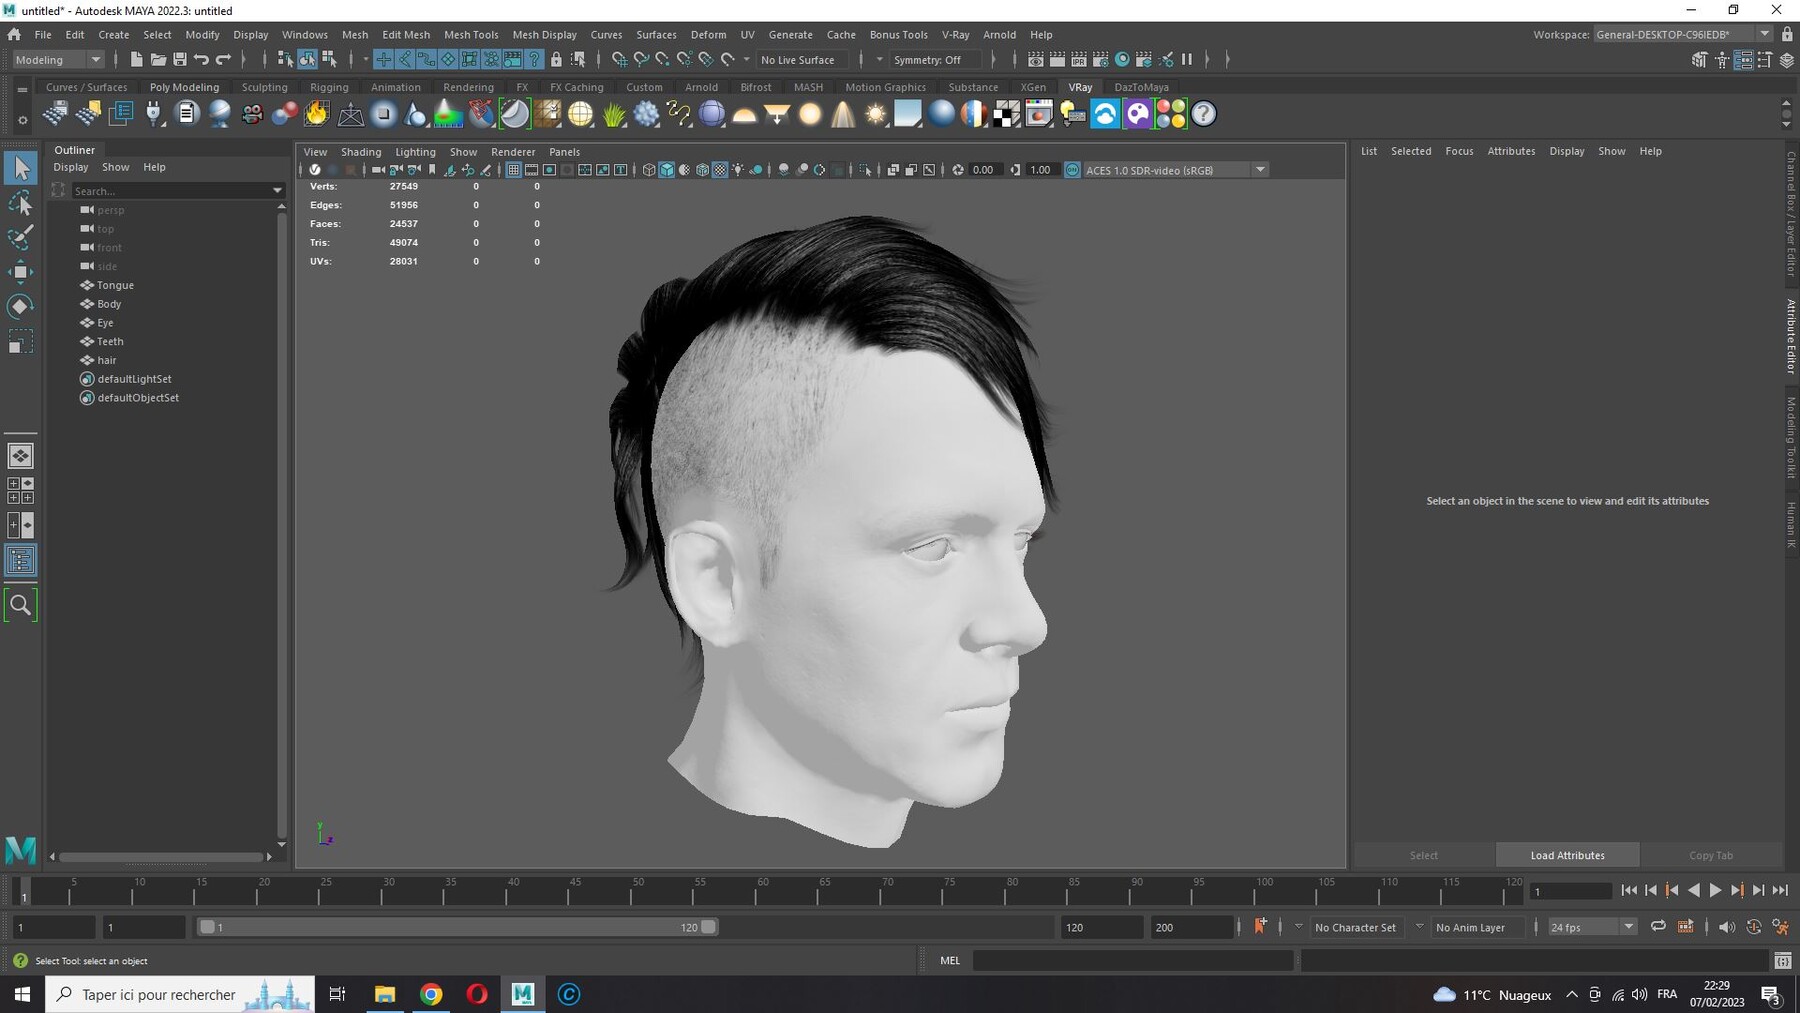Click the viewport gamma value 1.00 field
Screen dimensions: 1800x1013
(x=1041, y=170)
